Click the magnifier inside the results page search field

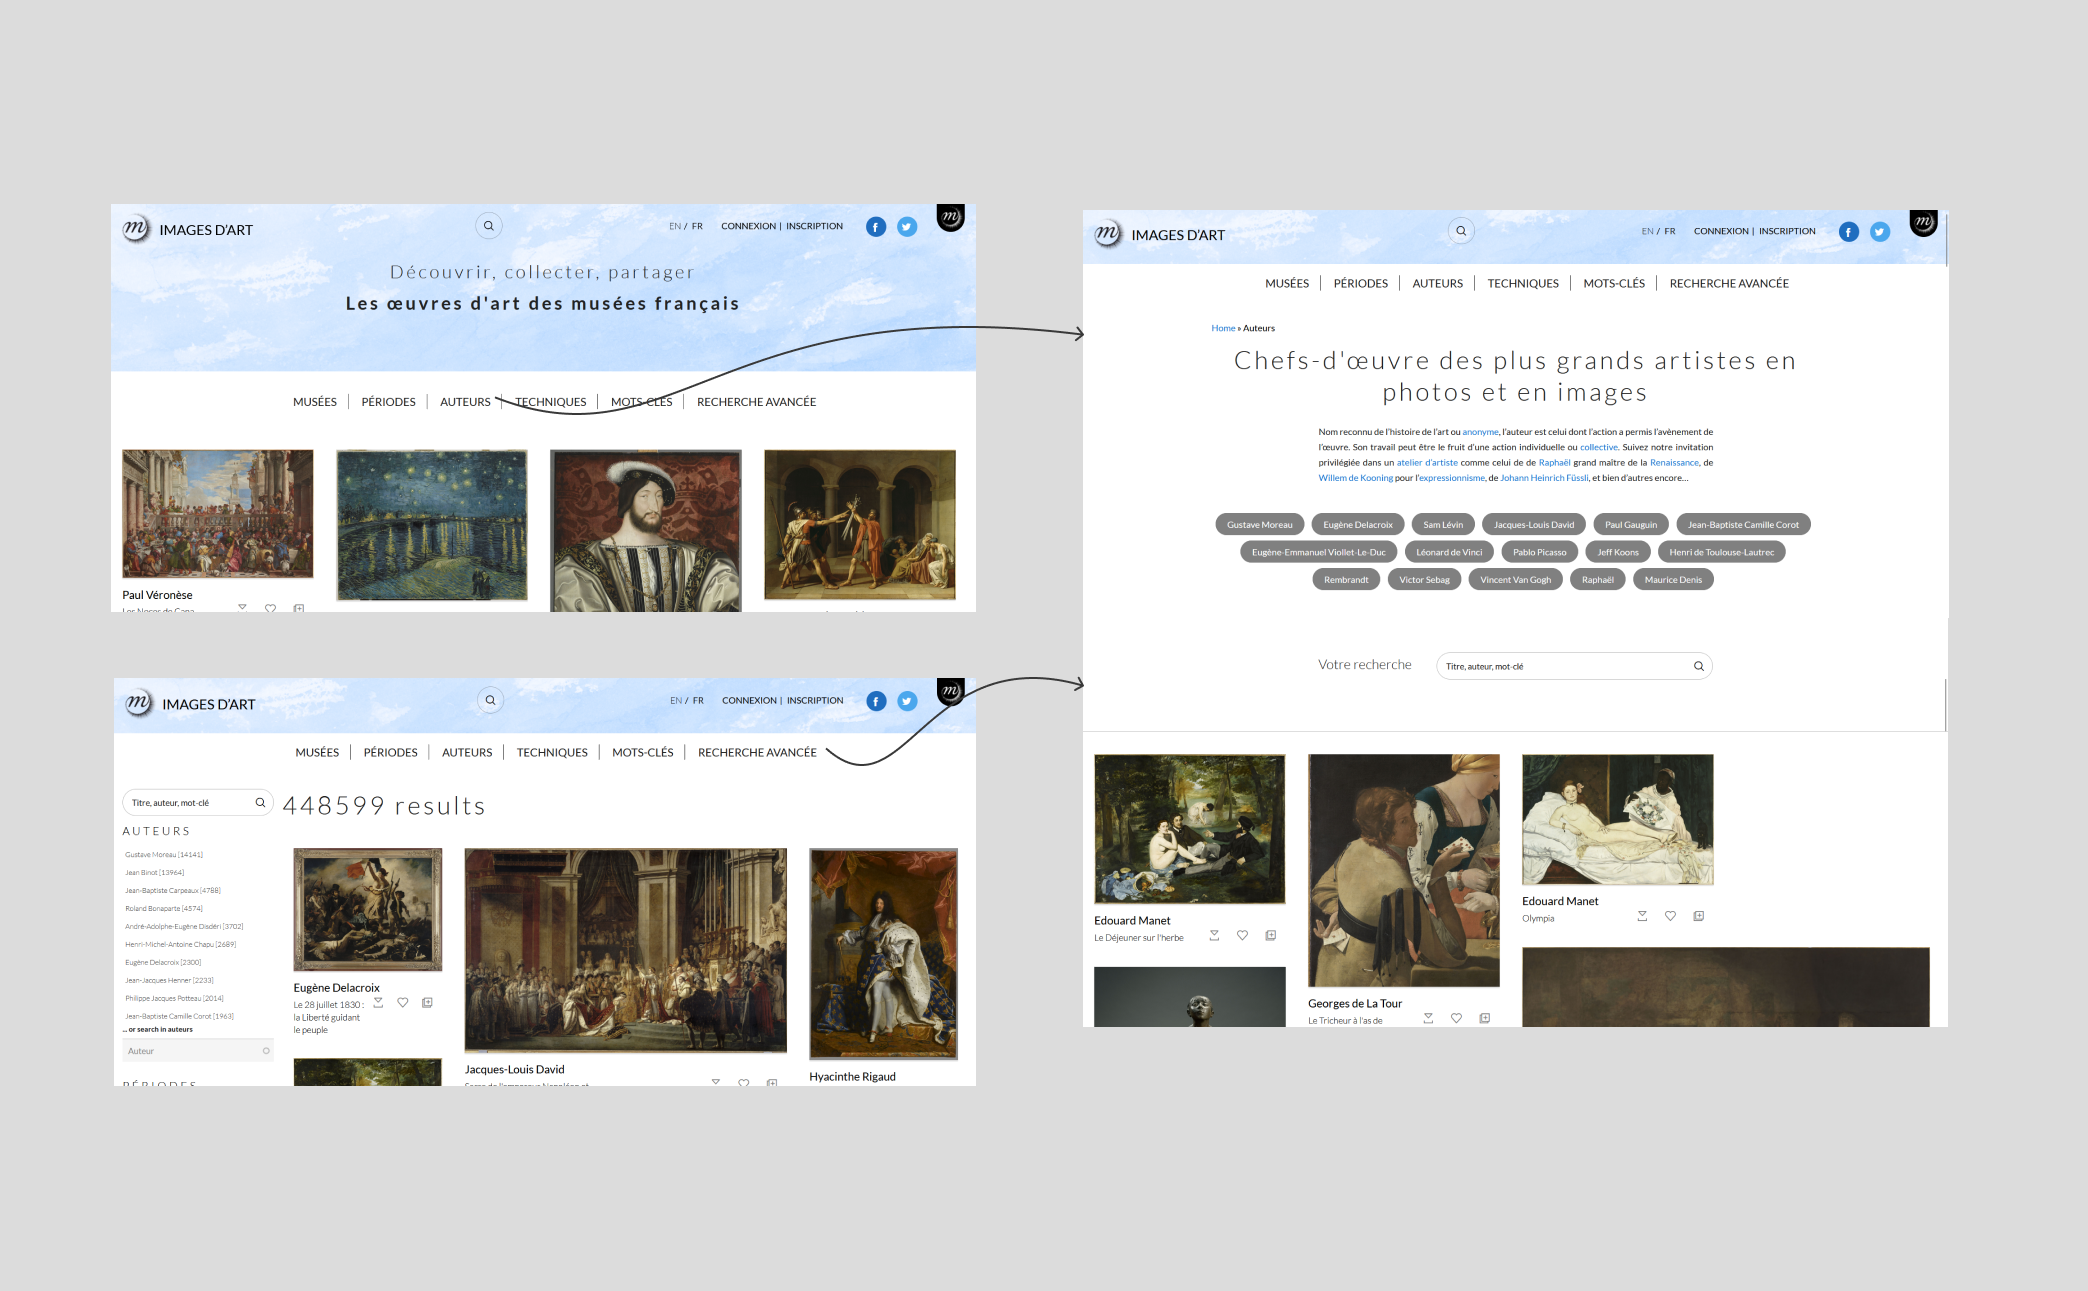[x=260, y=802]
